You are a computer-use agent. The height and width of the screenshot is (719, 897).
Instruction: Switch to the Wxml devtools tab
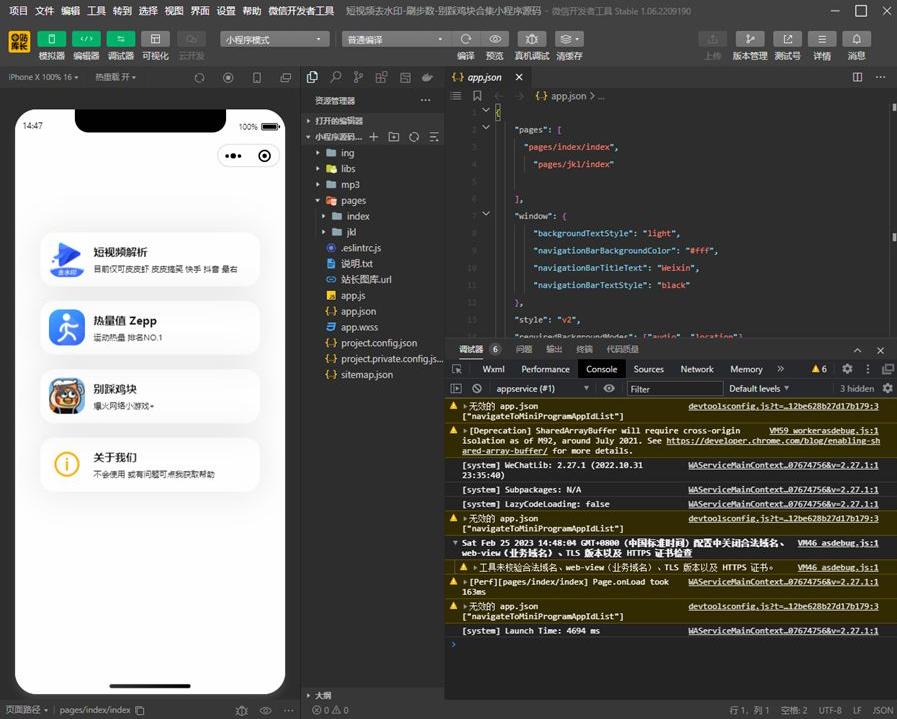pos(493,370)
